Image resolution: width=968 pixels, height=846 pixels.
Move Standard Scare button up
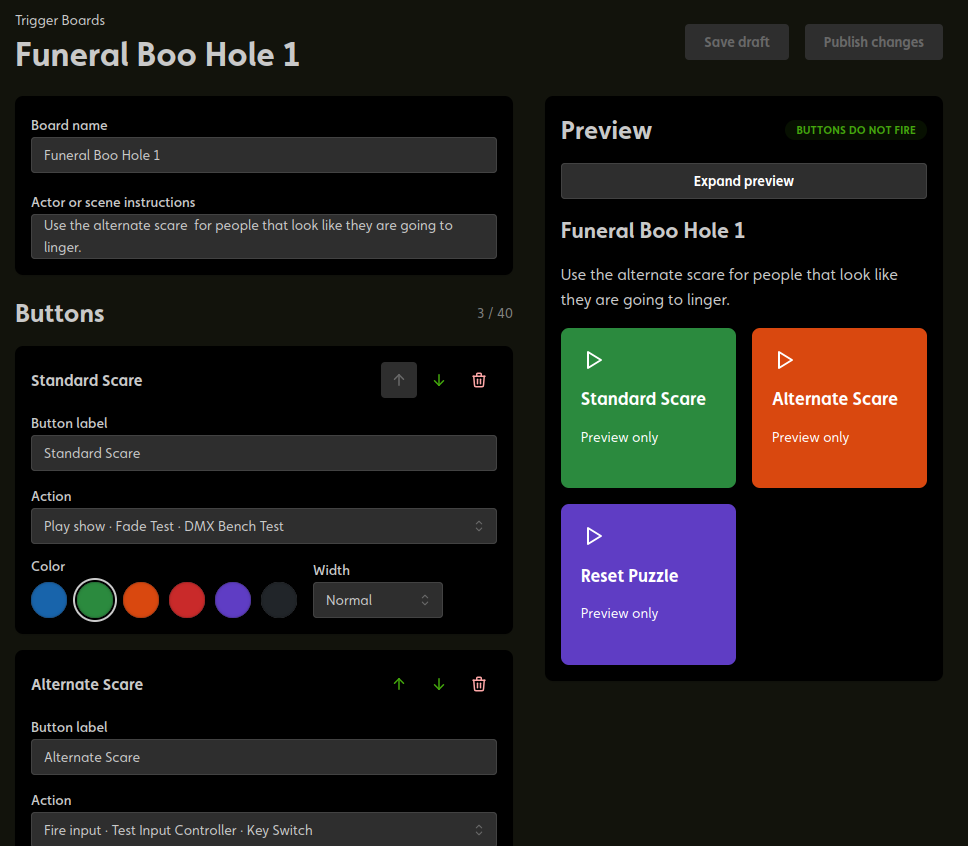click(x=399, y=380)
